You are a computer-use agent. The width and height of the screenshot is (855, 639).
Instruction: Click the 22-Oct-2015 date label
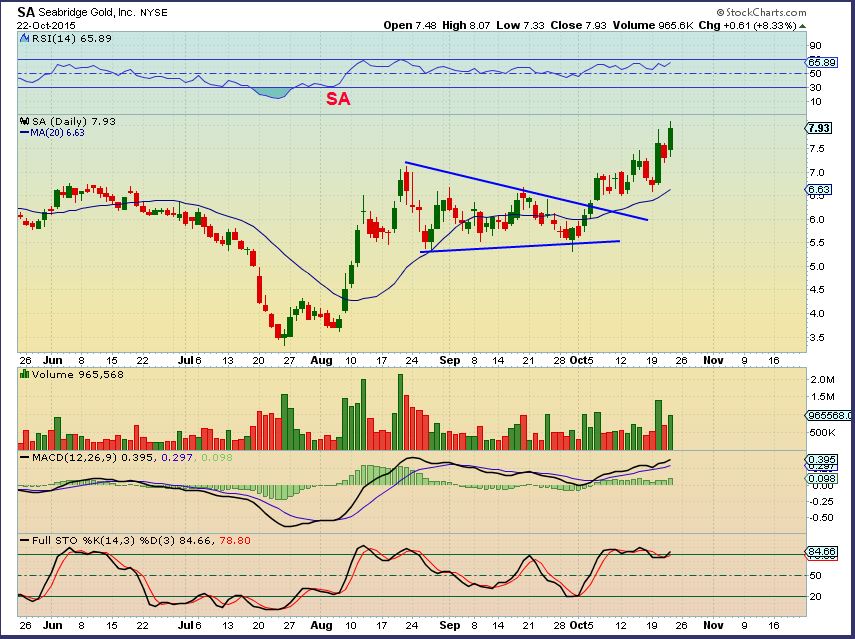click(x=46, y=26)
